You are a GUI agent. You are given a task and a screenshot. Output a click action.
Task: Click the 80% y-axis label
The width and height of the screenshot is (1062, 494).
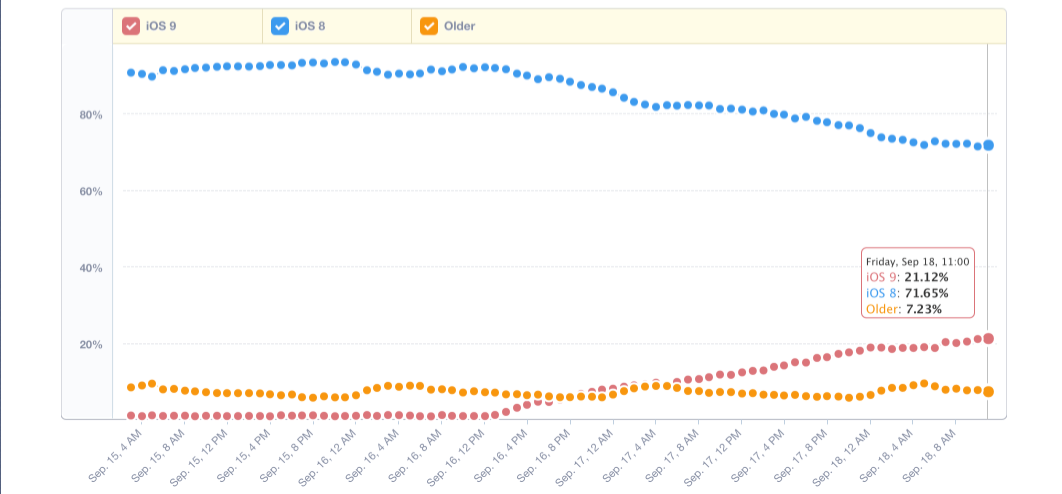coord(91,115)
